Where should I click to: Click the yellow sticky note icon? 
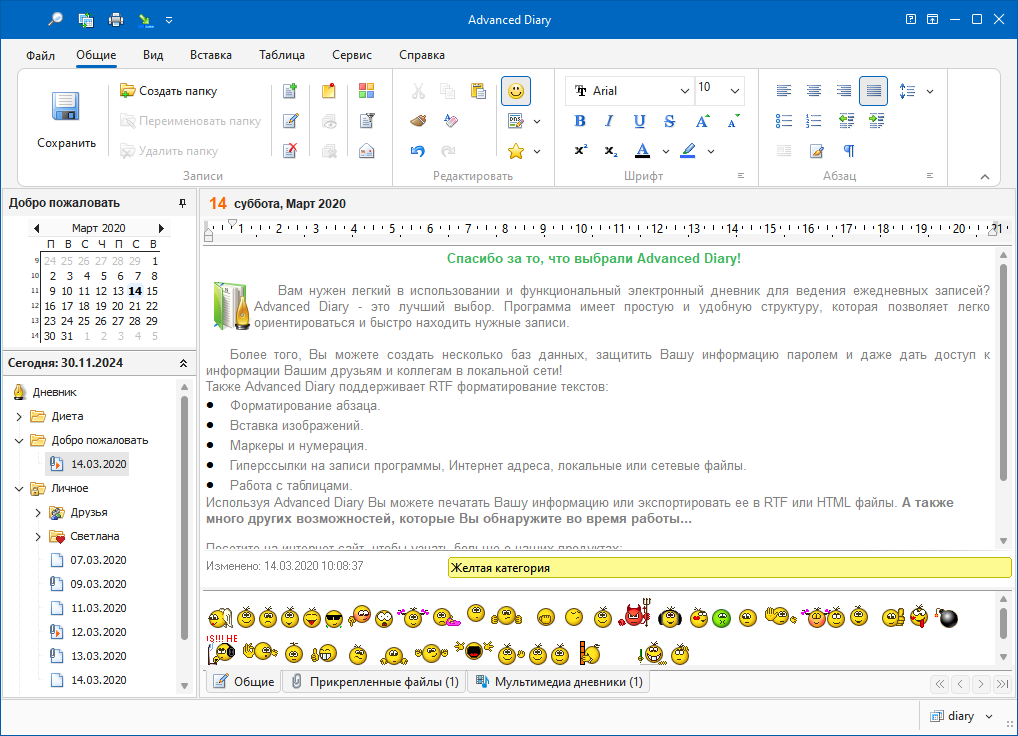click(x=329, y=91)
